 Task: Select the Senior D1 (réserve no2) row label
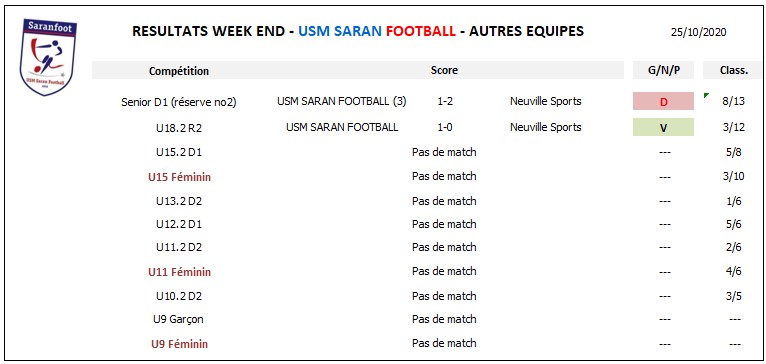(179, 103)
